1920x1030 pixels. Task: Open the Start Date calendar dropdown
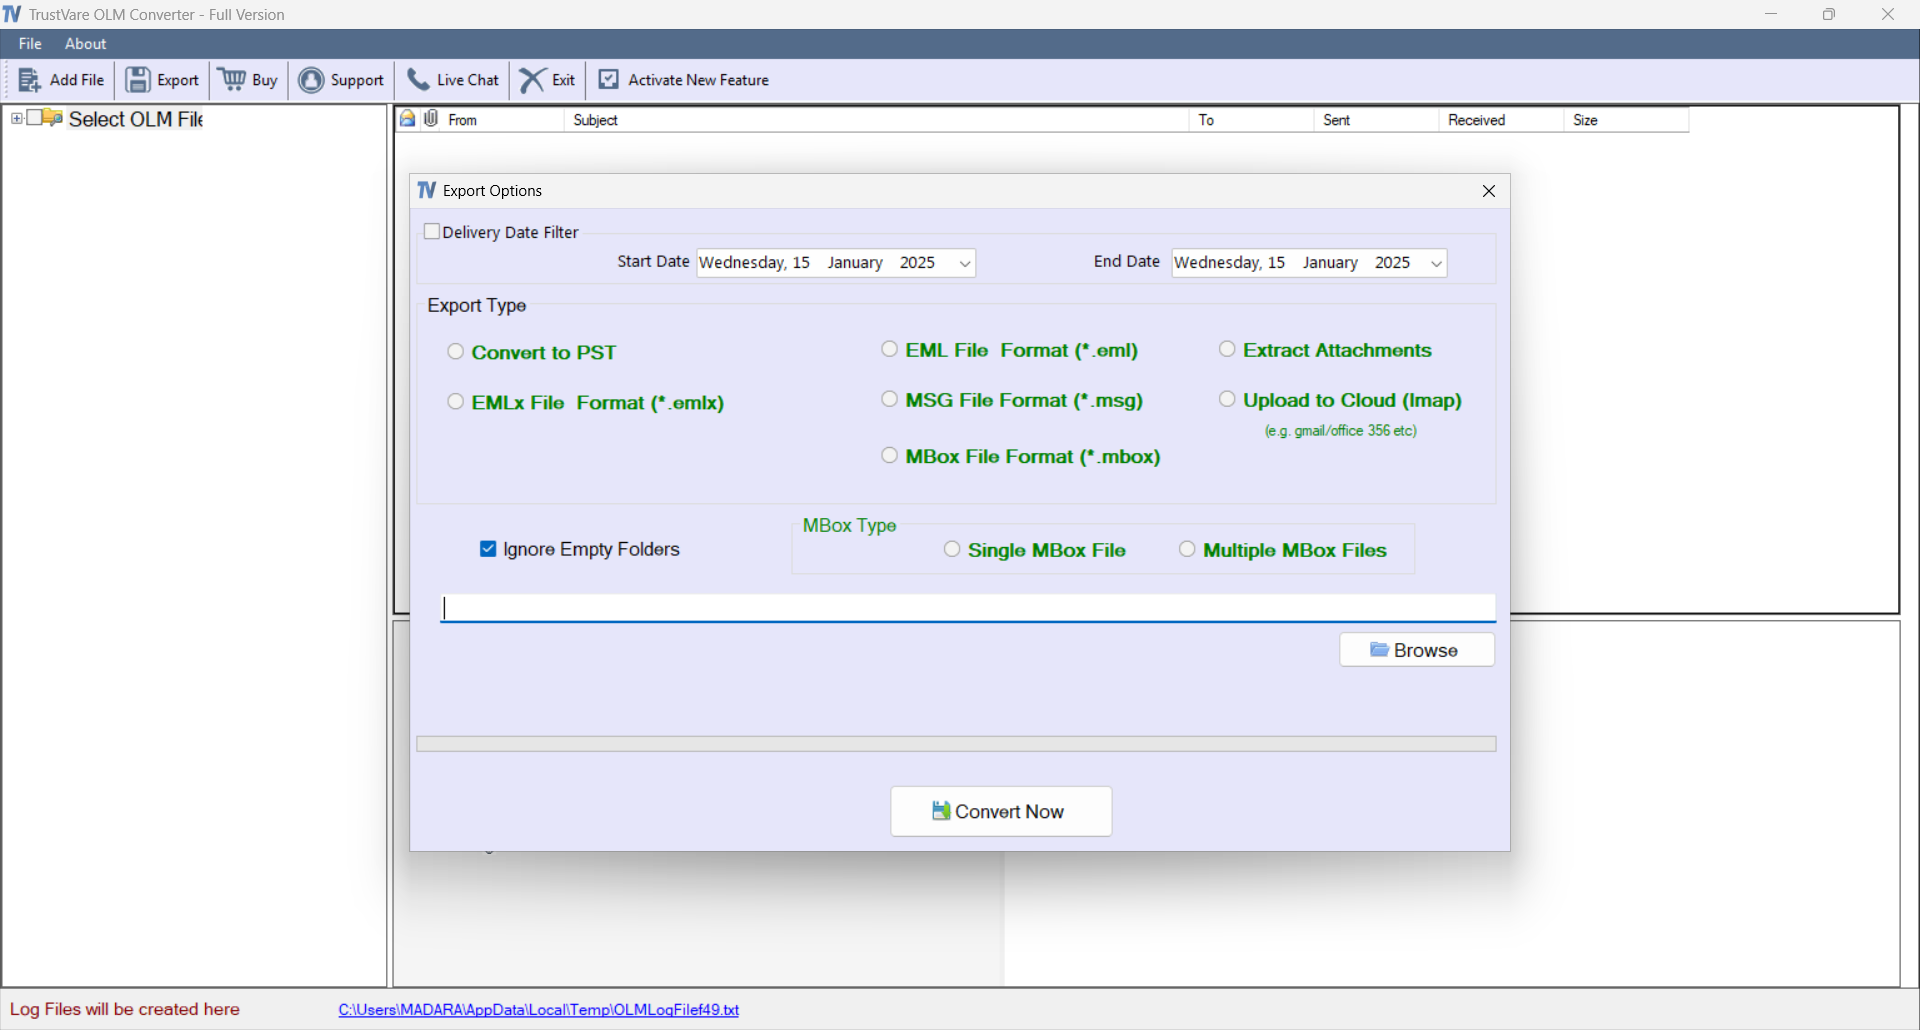[965, 263]
